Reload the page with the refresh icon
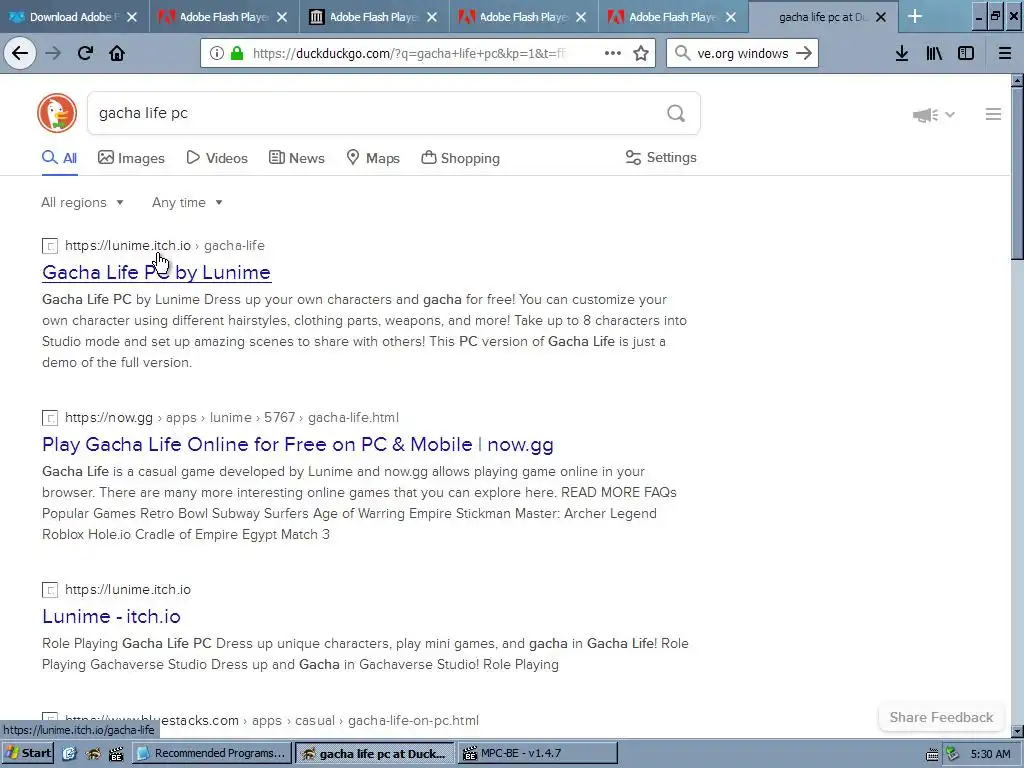This screenshot has height=768, width=1024. click(x=85, y=53)
